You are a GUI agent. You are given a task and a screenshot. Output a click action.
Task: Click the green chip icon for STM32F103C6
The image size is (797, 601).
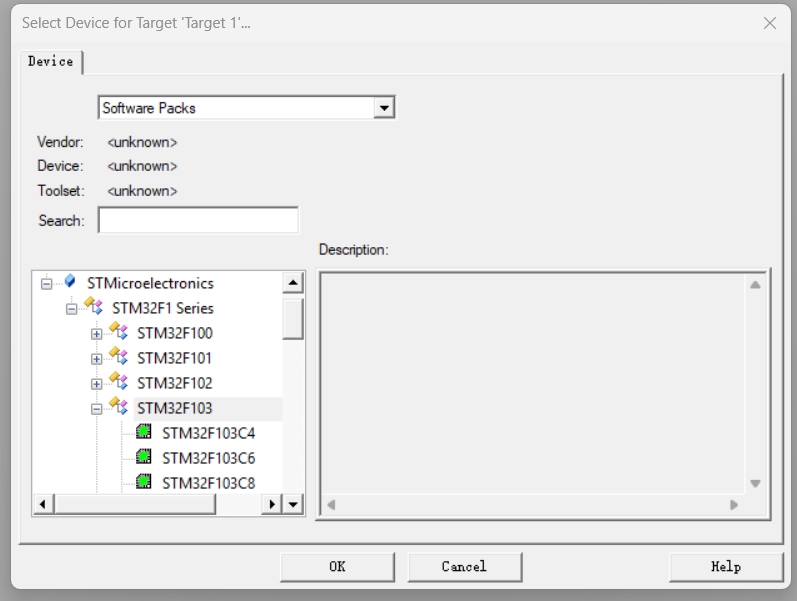point(144,457)
